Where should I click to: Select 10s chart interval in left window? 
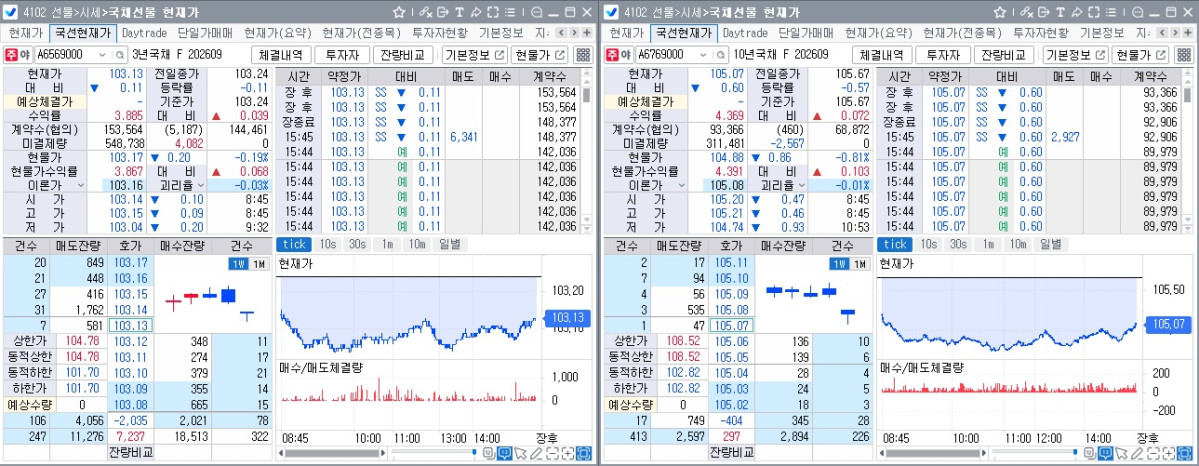coord(328,244)
